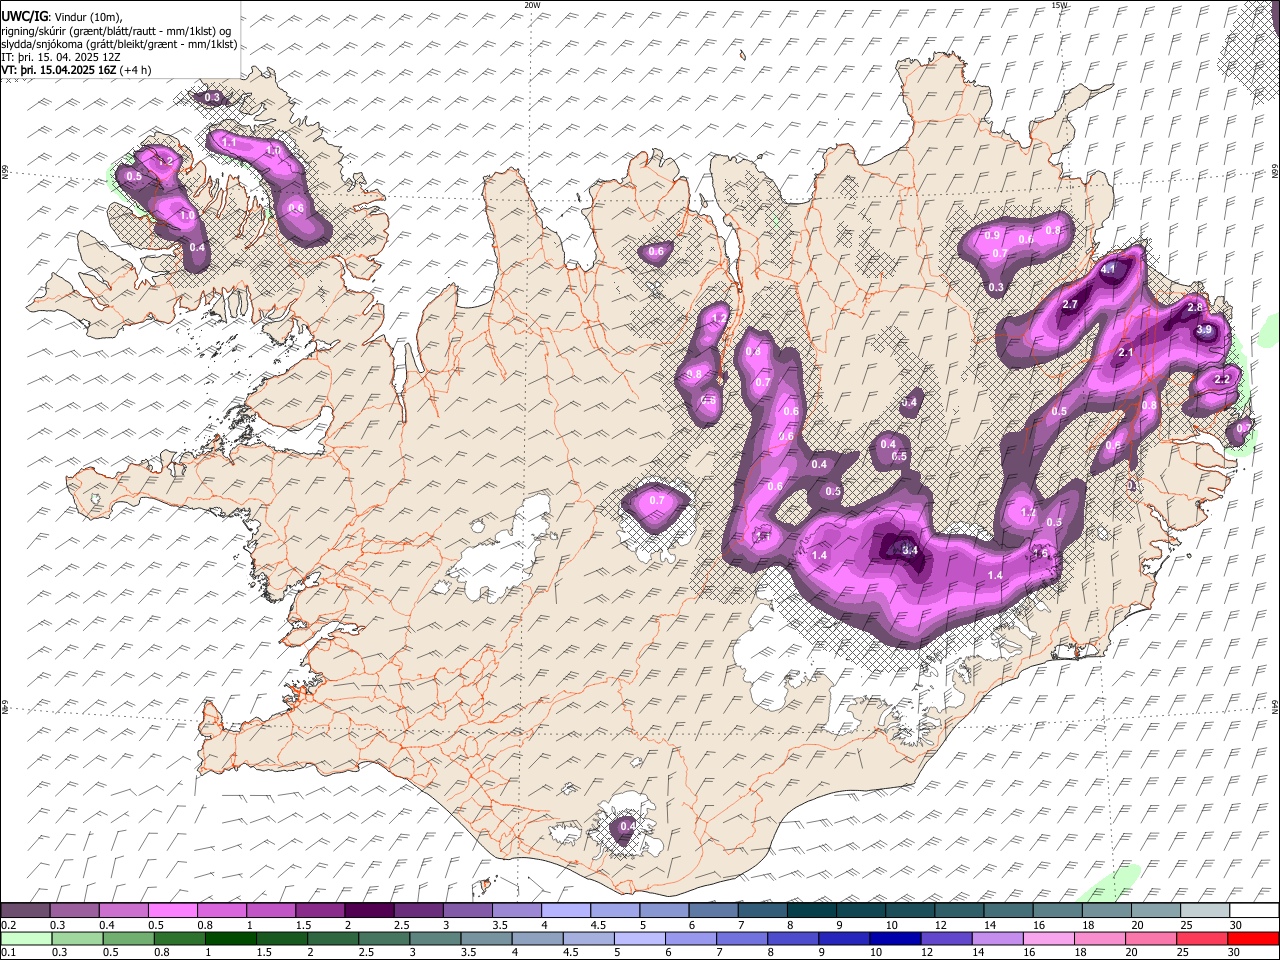This screenshot has width=1280, height=960.
Task: Select the bright pink 0.5 swatch in snow scale
Action: pyautogui.click(x=171, y=911)
